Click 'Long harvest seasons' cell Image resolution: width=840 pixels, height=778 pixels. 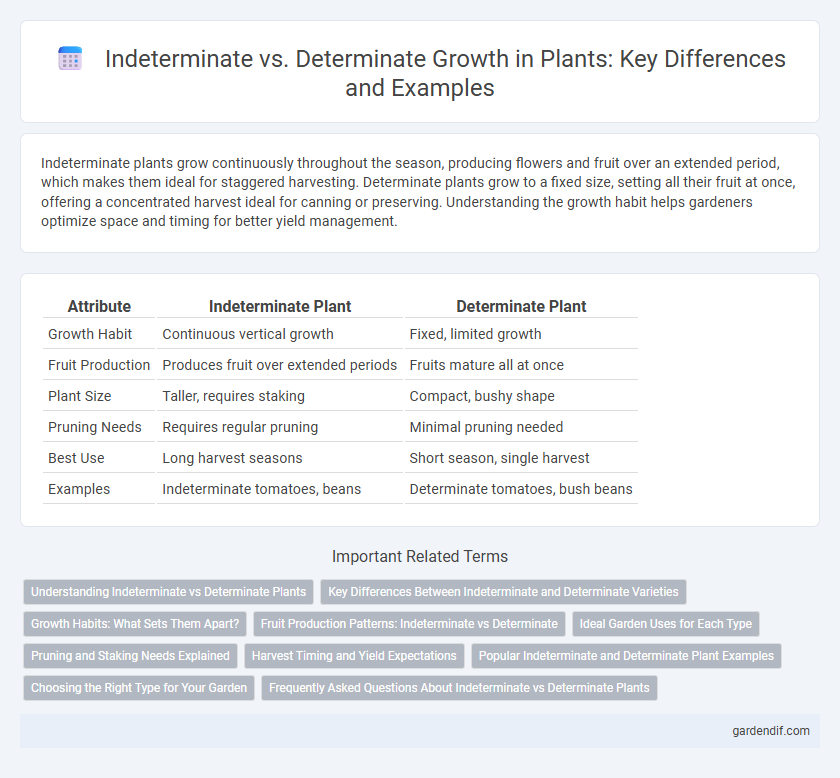pos(280,458)
